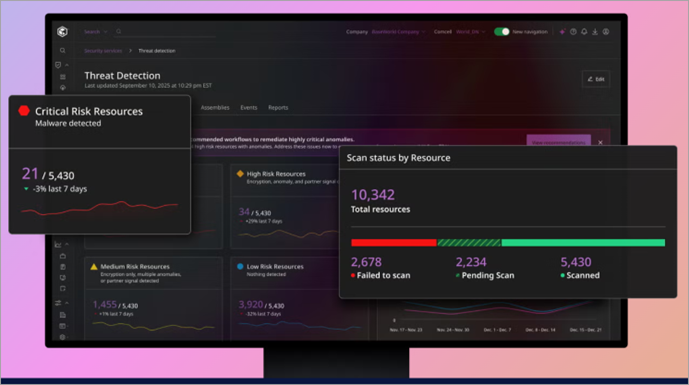
Task: Open the notifications bell icon
Action: coord(584,32)
